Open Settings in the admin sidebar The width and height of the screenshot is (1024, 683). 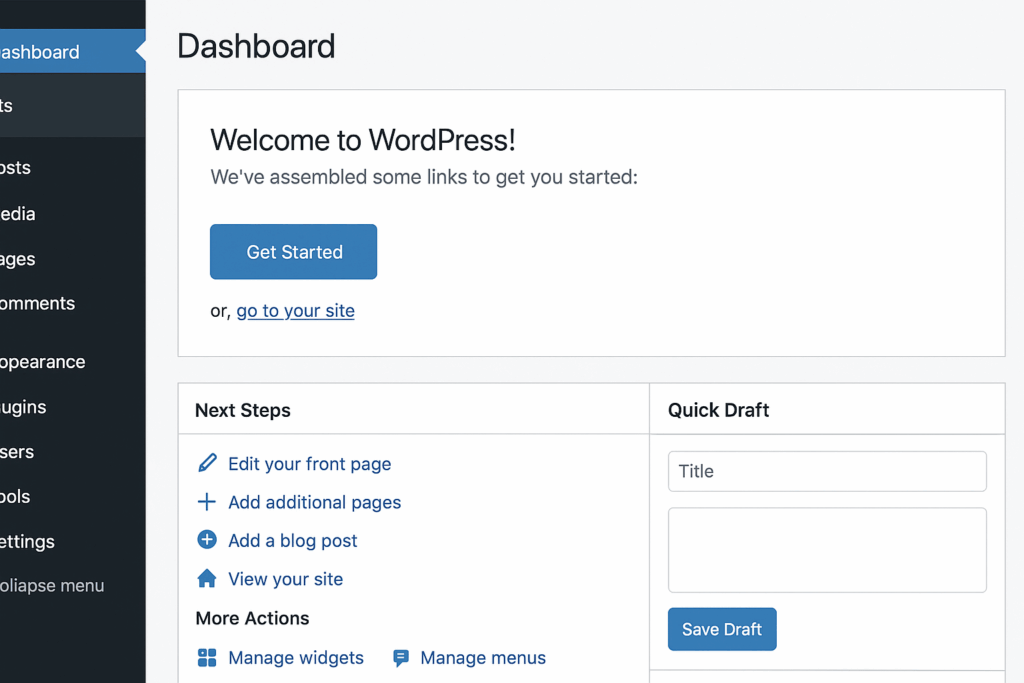pos(28,541)
